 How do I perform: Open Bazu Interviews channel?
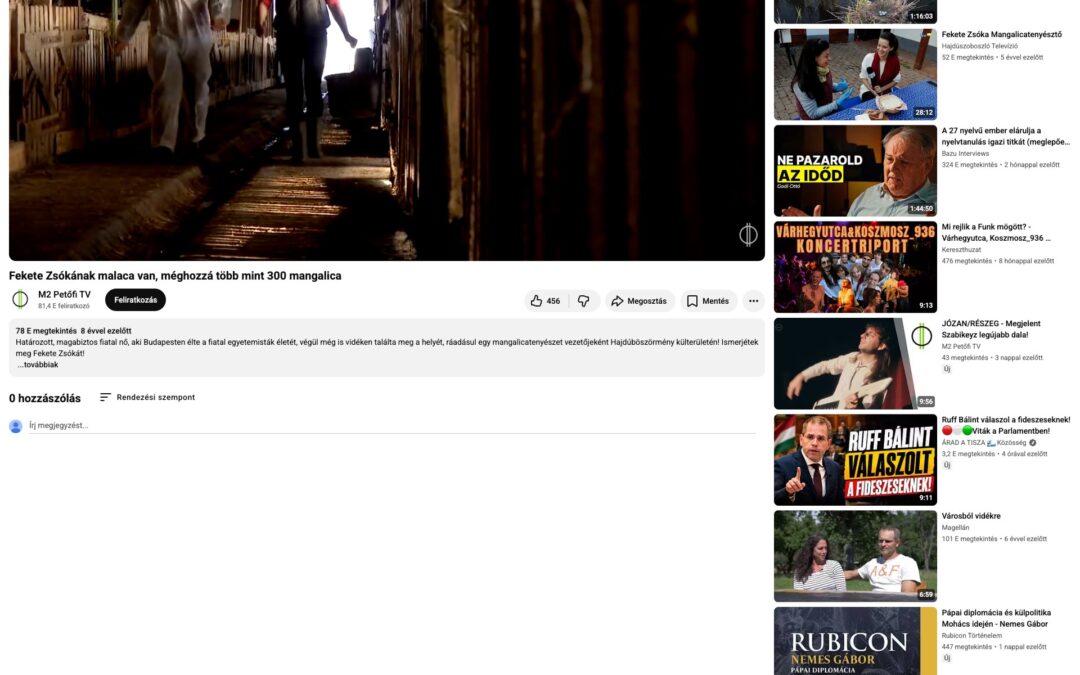pos(965,154)
